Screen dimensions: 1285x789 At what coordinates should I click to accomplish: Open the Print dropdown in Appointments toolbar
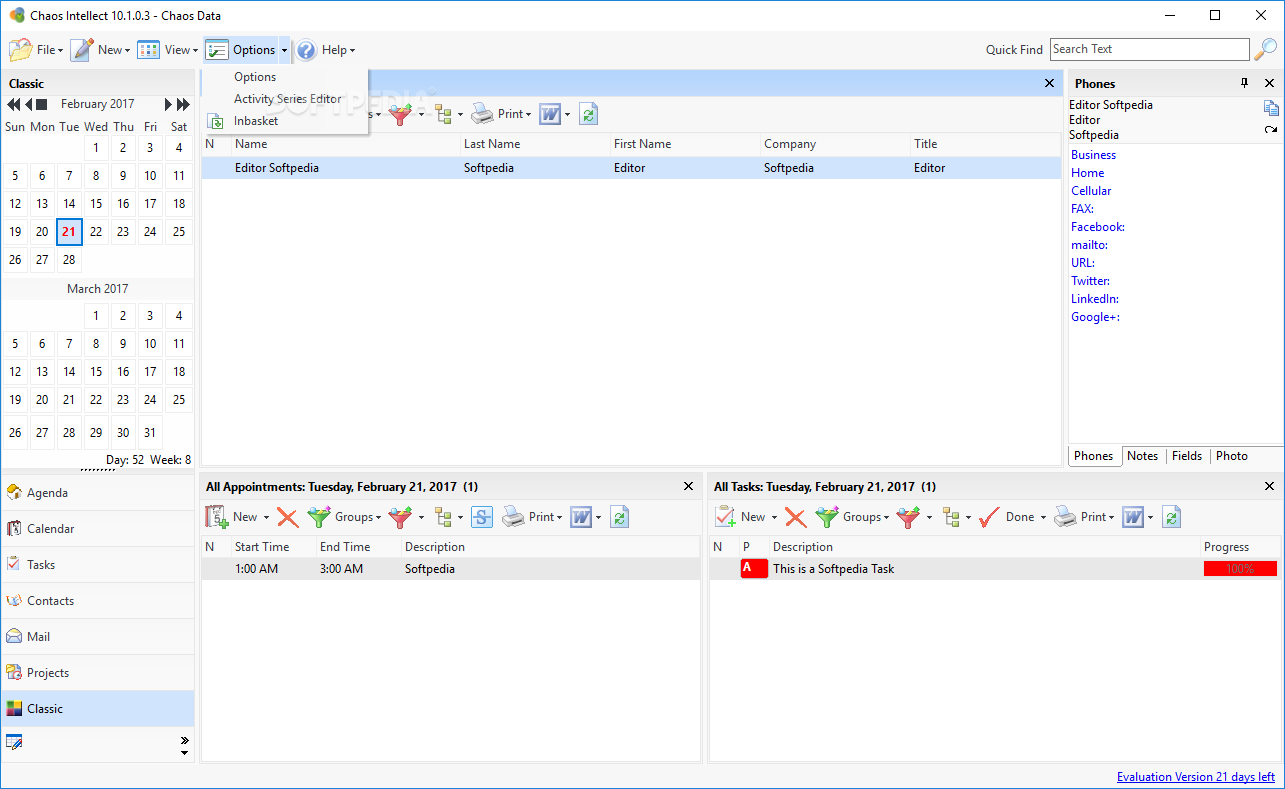click(560, 518)
